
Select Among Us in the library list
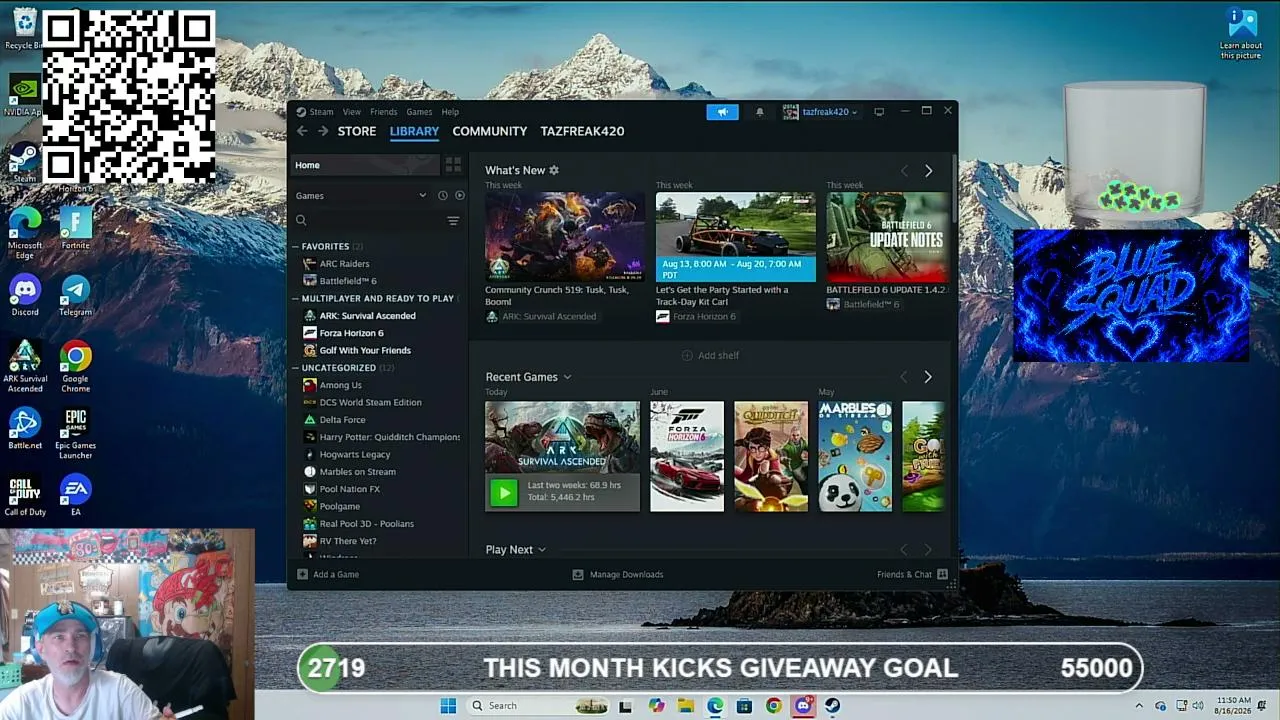(340, 385)
